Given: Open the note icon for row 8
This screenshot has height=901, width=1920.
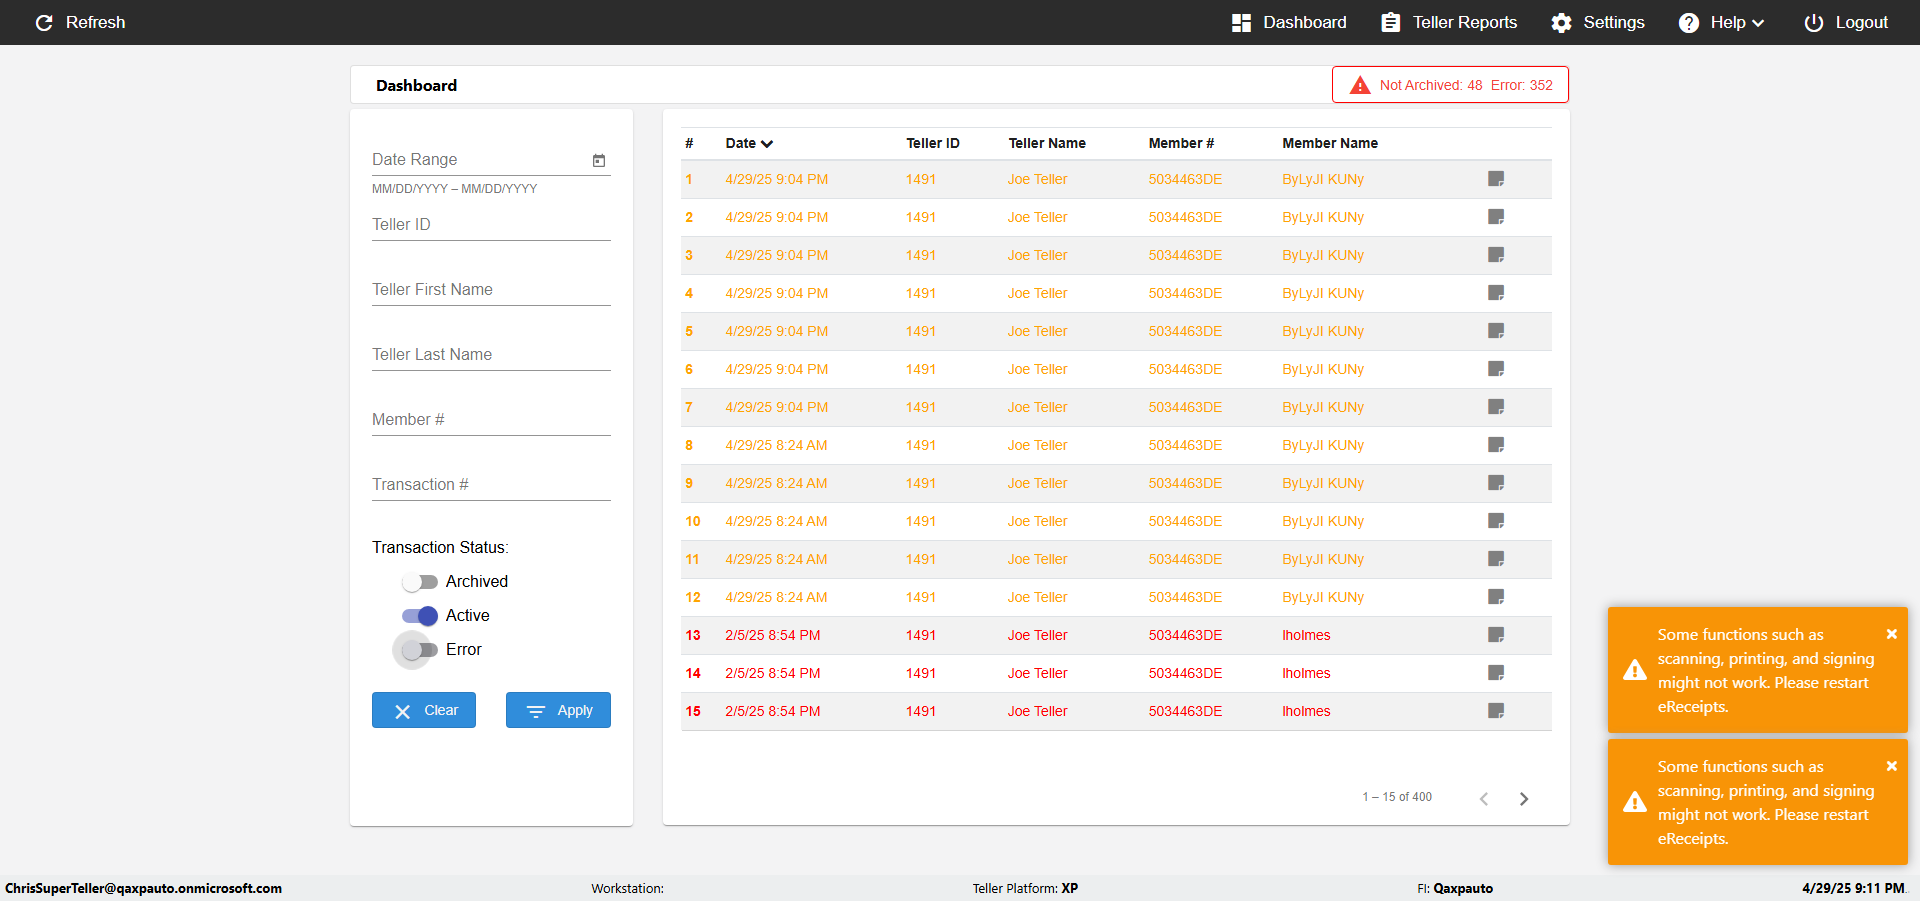Looking at the screenshot, I should 1496,445.
